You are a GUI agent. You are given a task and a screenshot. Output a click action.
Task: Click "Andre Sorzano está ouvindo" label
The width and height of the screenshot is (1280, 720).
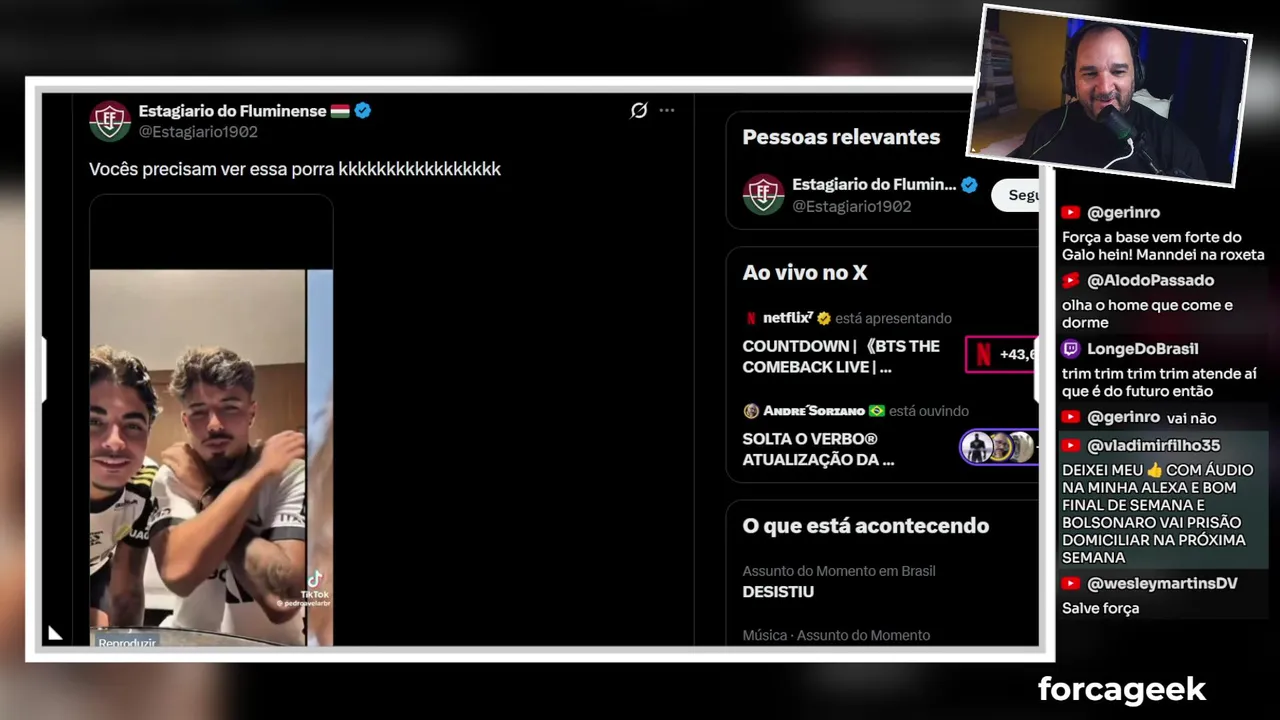(x=866, y=411)
